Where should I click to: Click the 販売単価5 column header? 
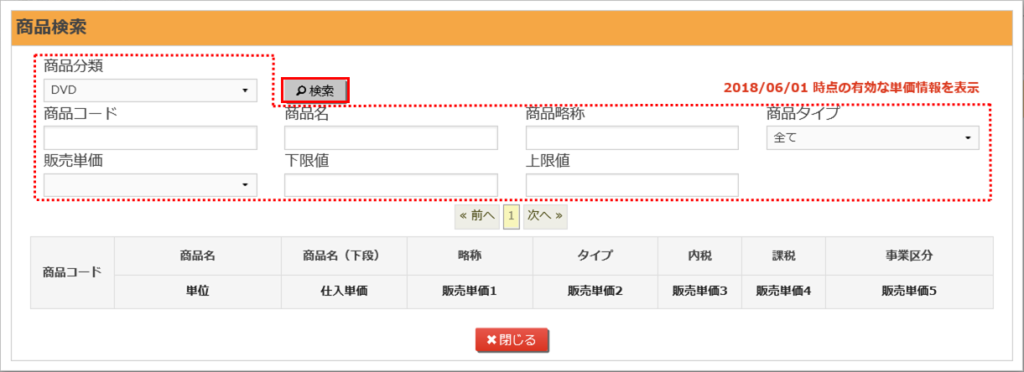(909, 292)
